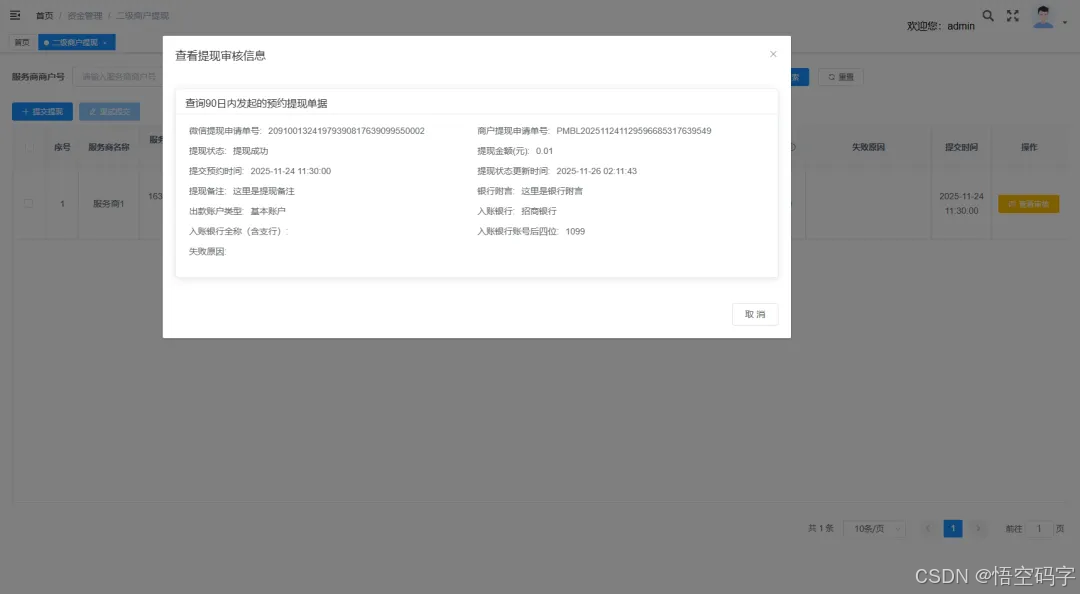This screenshot has height=594, width=1080.
Task: Click the admin avatar picture
Action: point(1043,17)
